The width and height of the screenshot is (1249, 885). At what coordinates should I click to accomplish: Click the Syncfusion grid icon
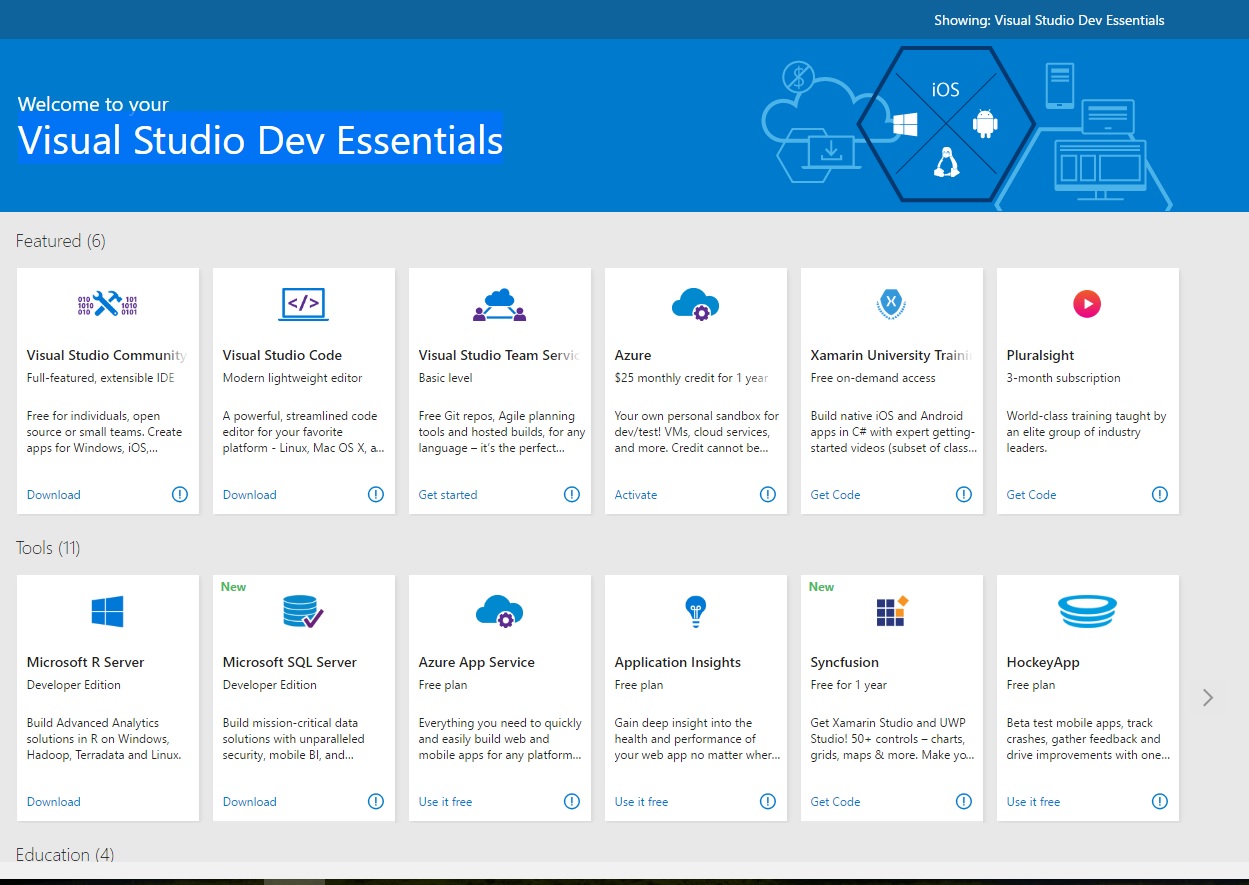click(892, 610)
